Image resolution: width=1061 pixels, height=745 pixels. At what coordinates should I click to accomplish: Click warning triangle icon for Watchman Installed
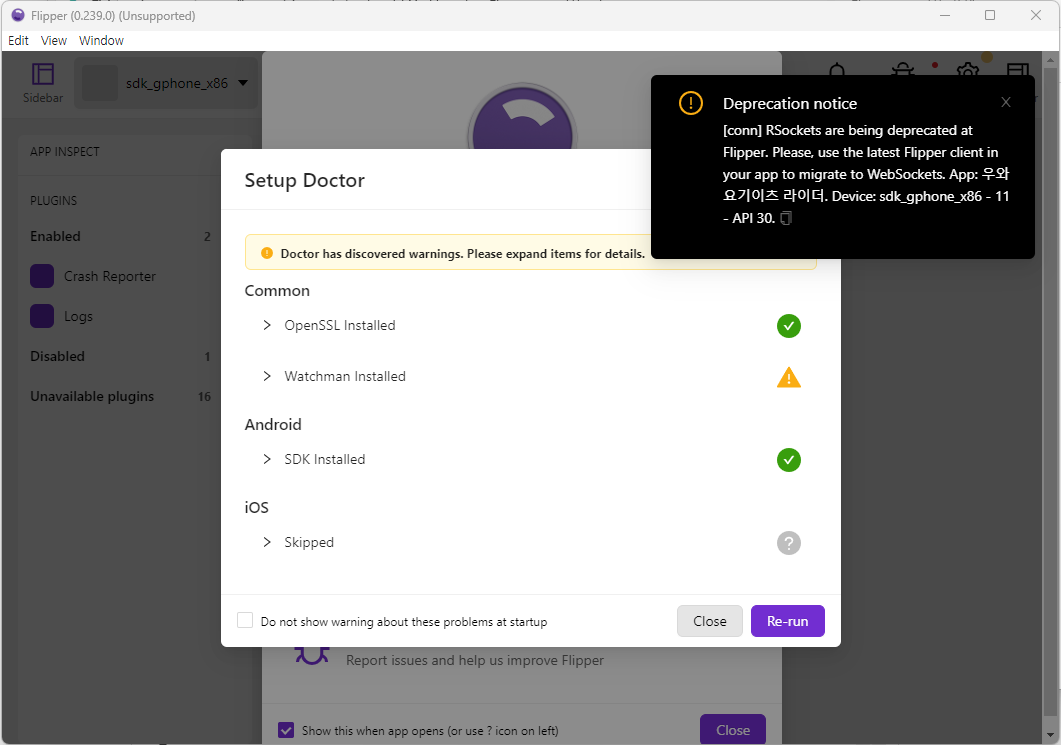[x=788, y=377]
